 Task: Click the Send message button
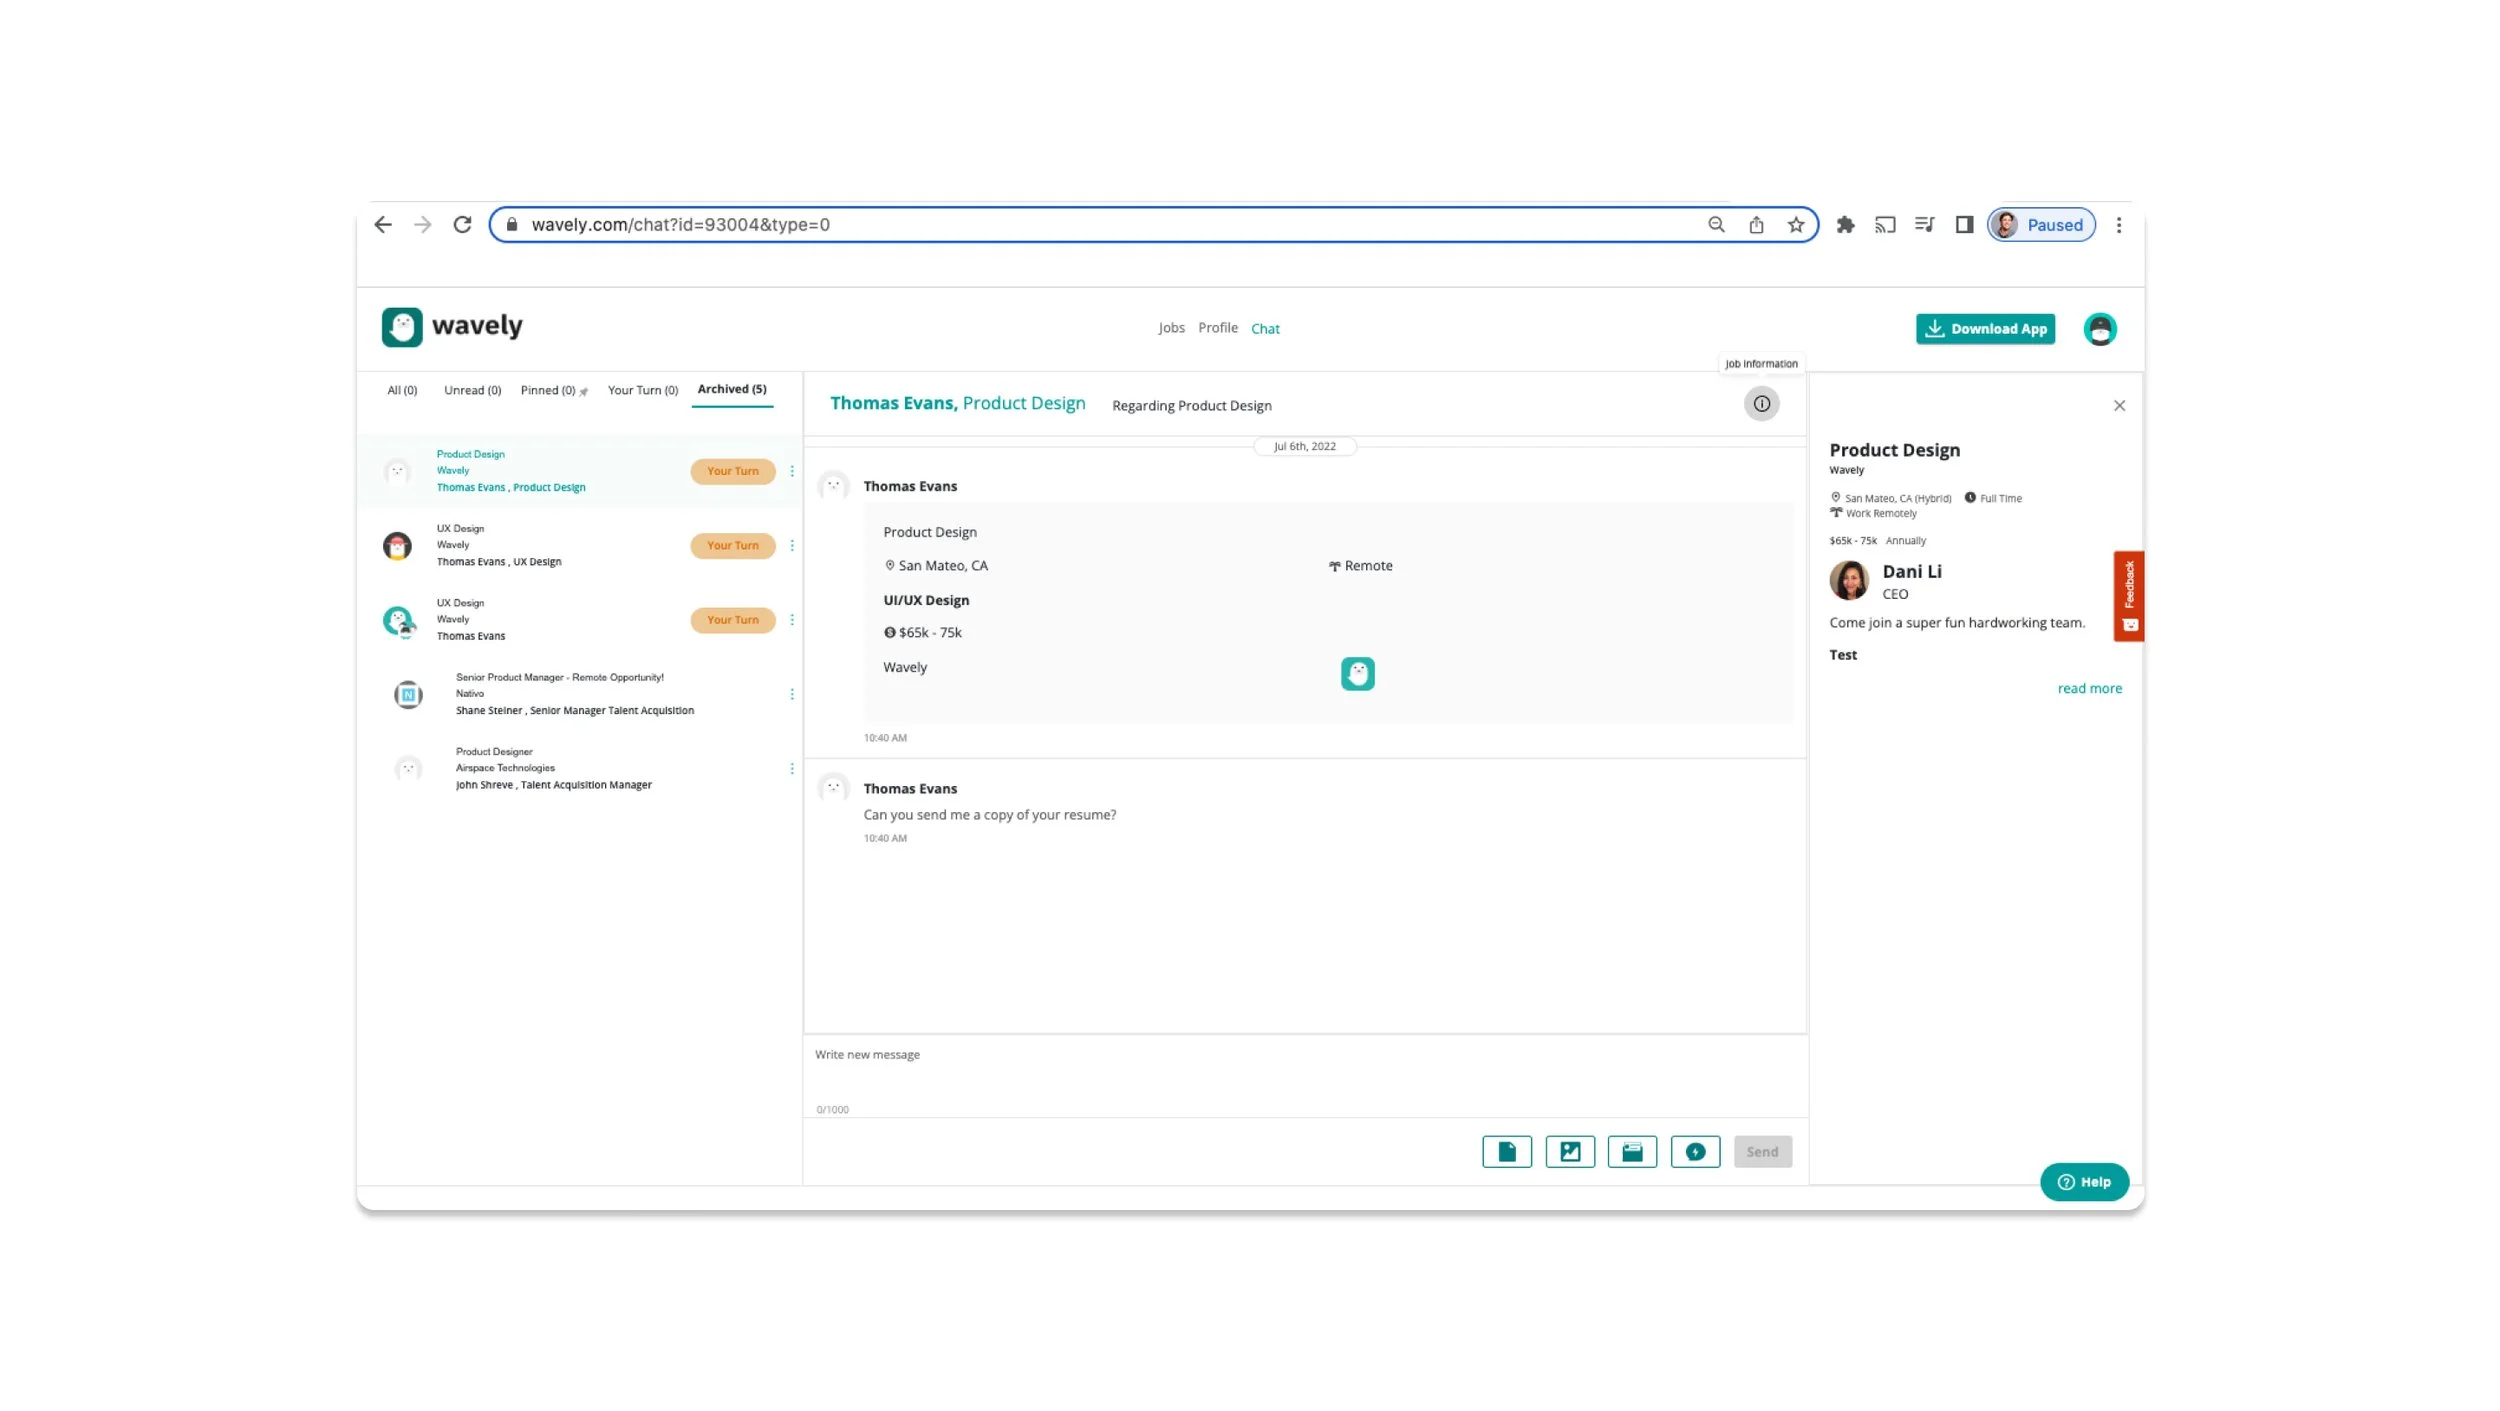[x=1762, y=1152]
